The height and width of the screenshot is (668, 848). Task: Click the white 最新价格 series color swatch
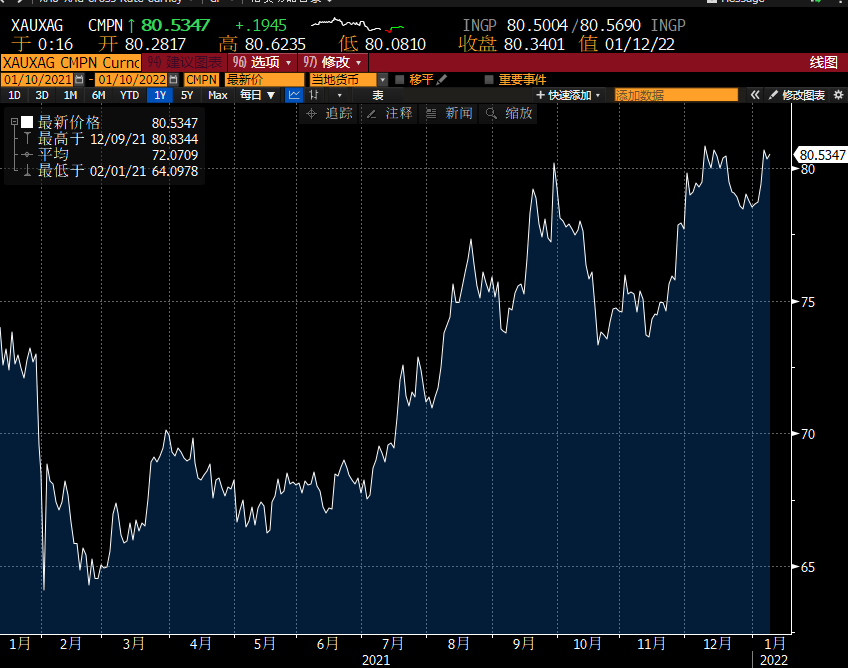tap(28, 122)
